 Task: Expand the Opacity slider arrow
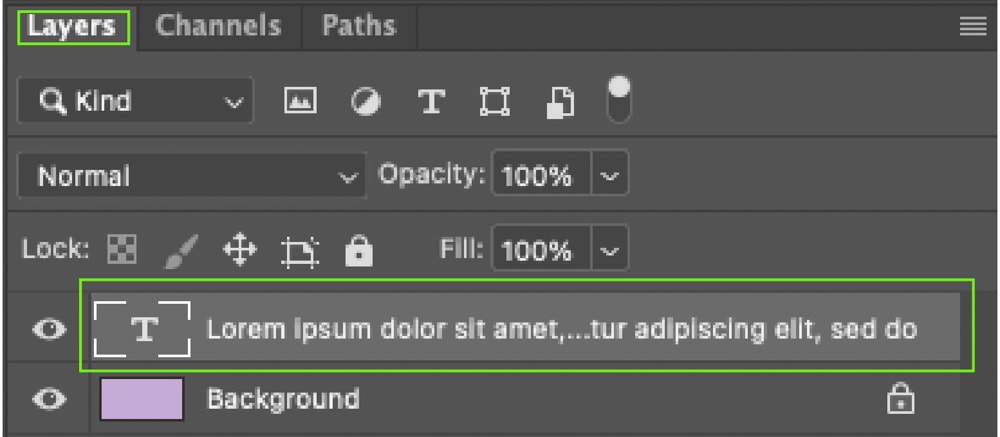pyautogui.click(x=610, y=174)
